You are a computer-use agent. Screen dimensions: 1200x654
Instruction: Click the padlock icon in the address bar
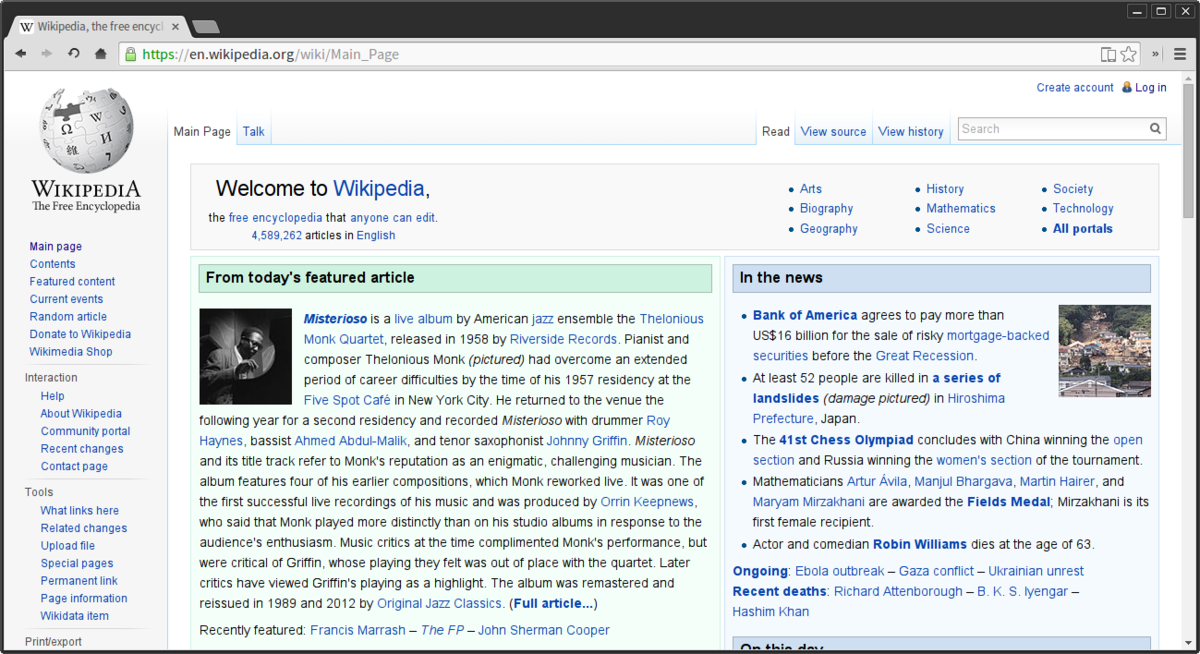coord(130,54)
